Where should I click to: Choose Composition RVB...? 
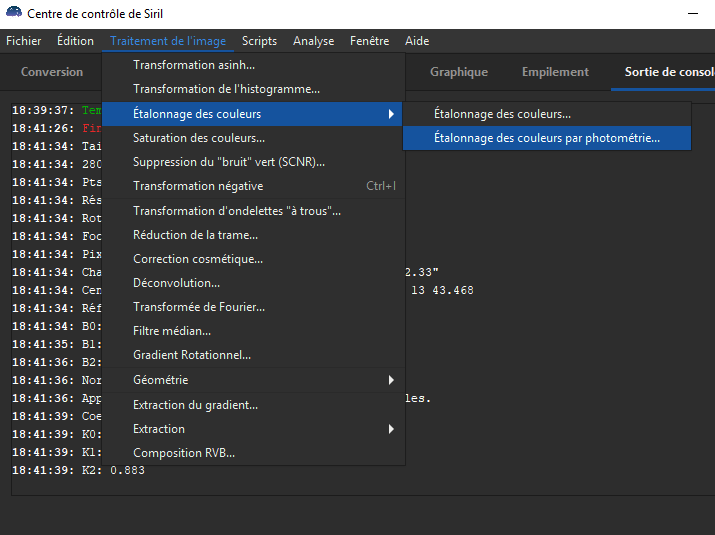pyautogui.click(x=254, y=453)
